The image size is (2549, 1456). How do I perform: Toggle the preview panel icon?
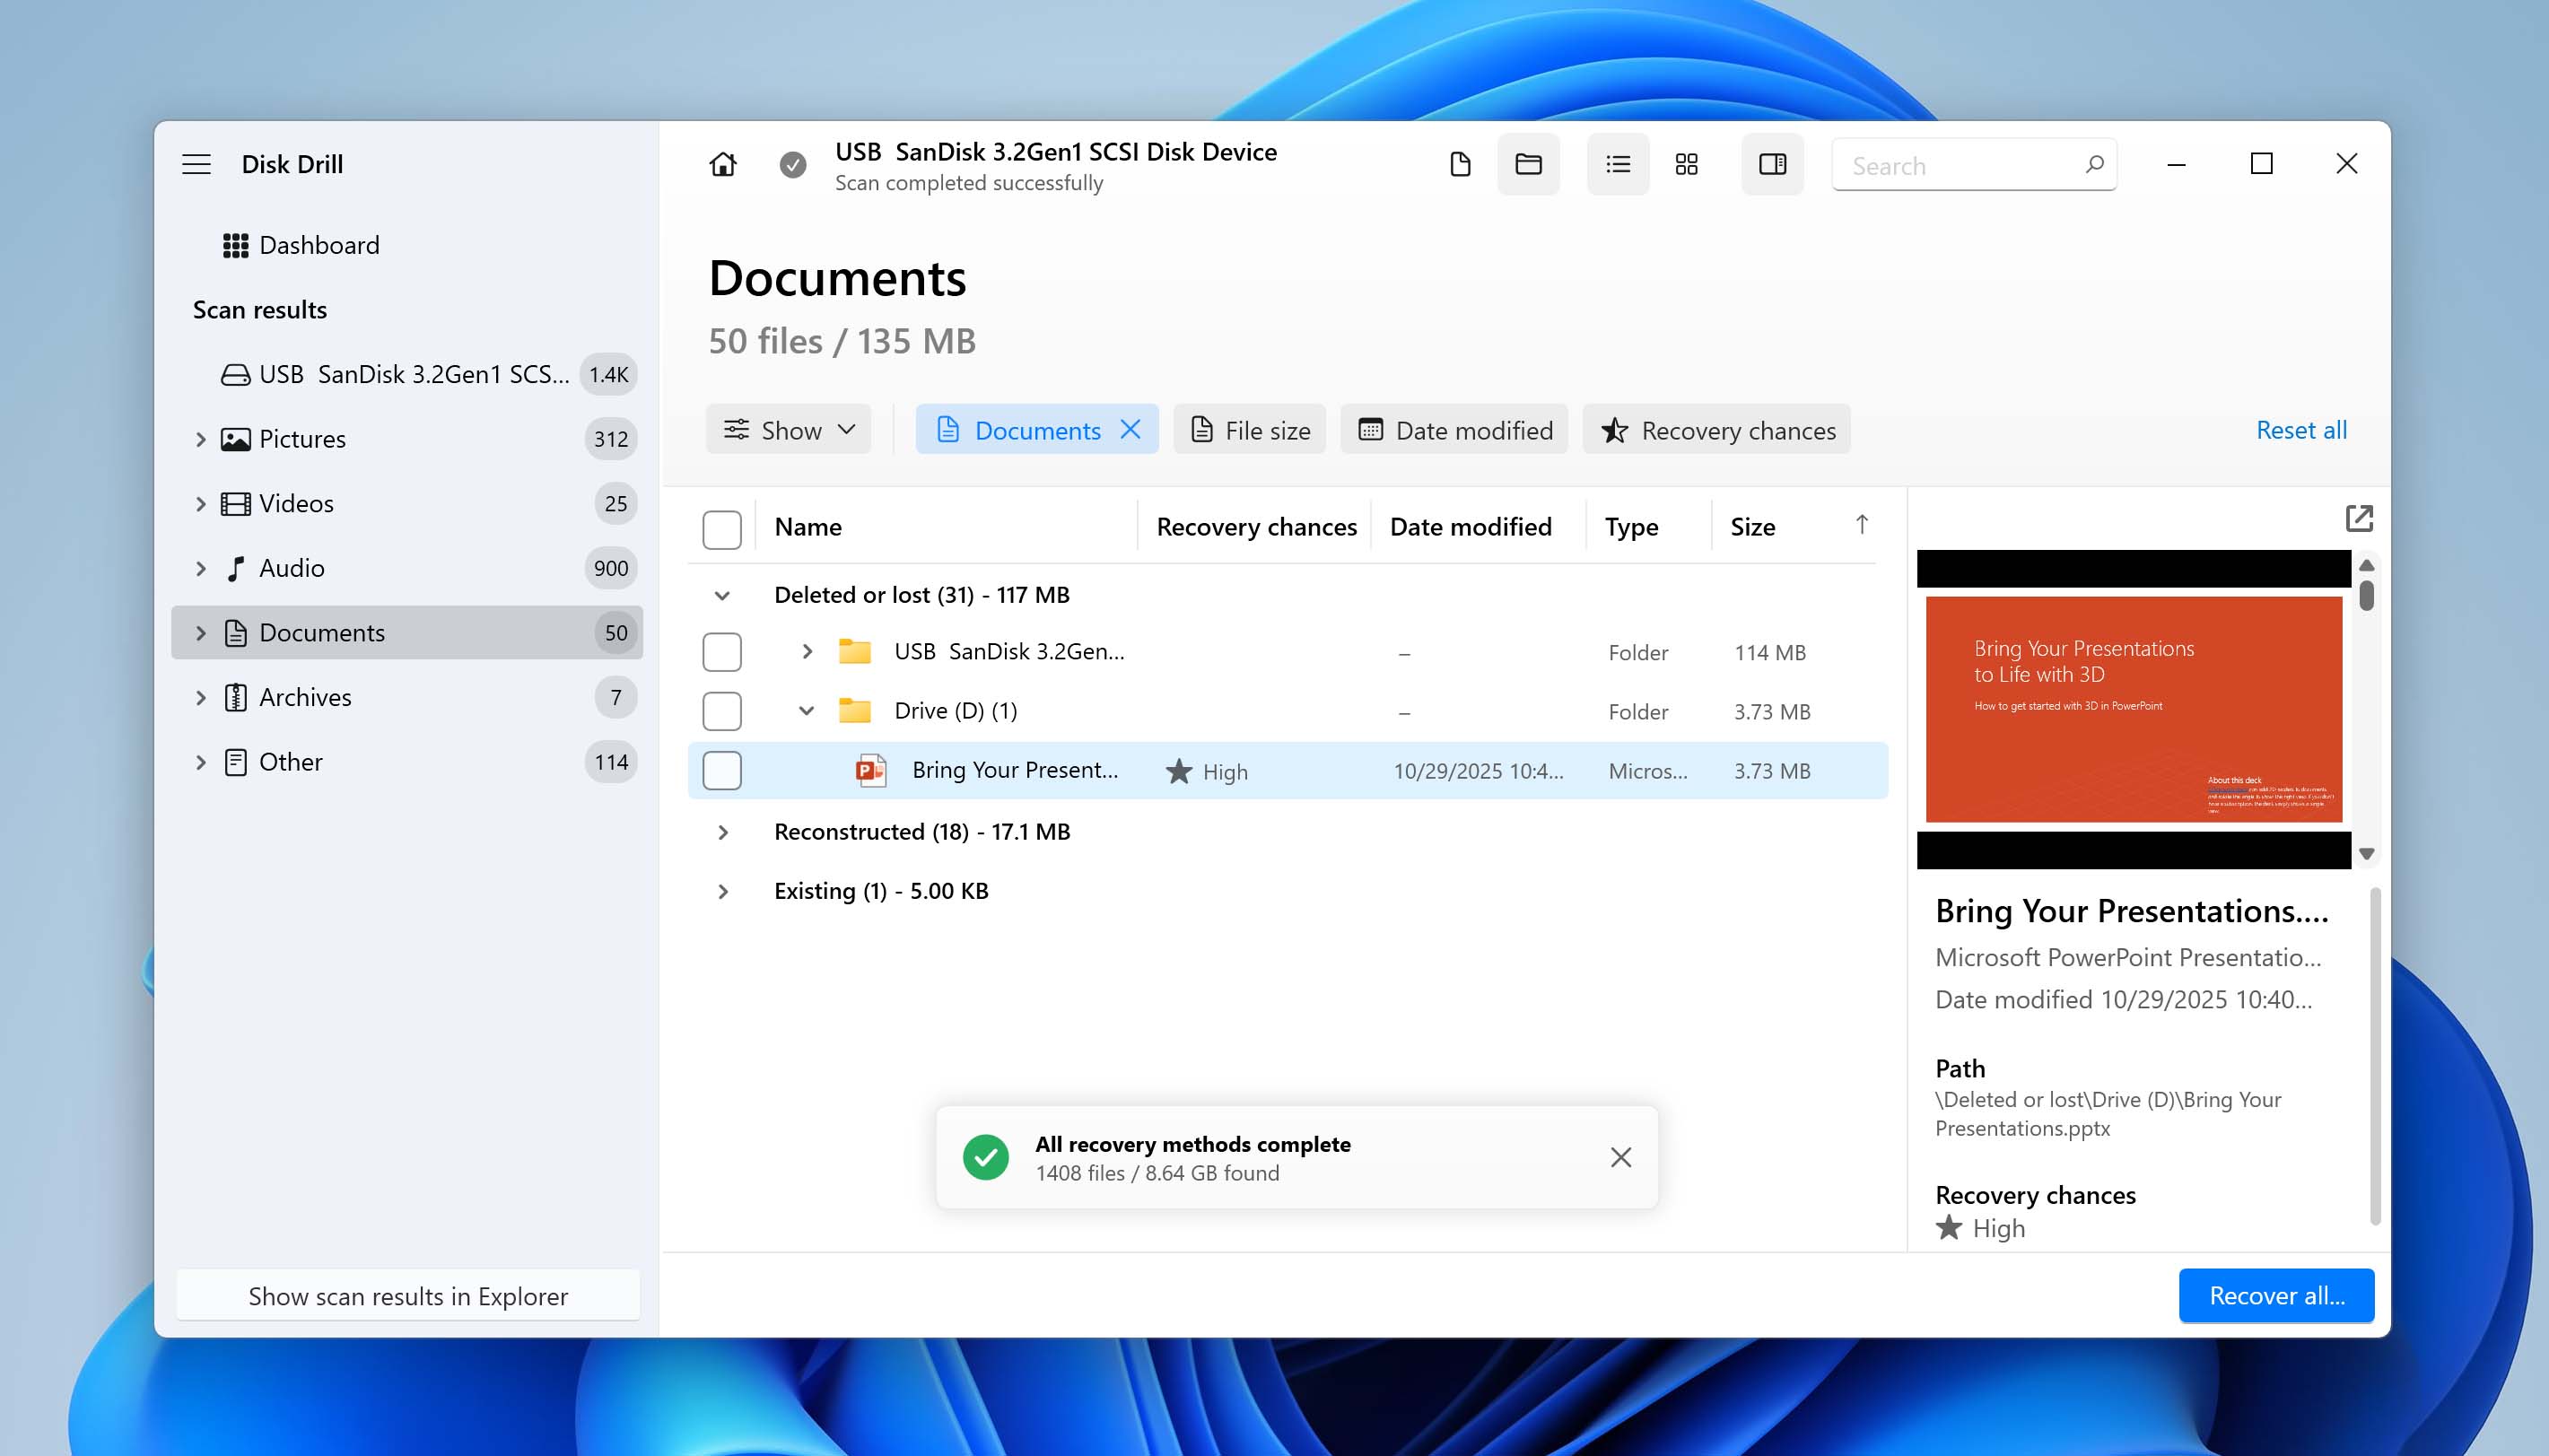1771,164
